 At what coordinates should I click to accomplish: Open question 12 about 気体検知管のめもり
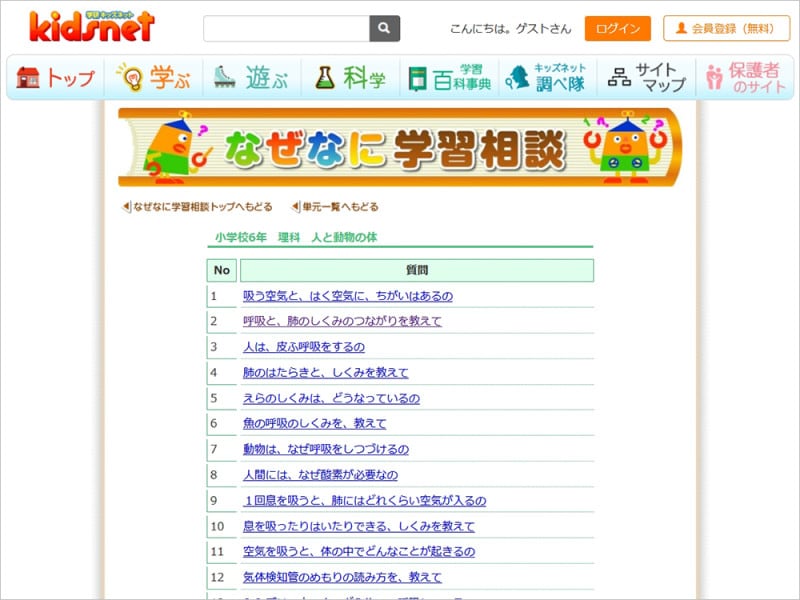pos(342,577)
